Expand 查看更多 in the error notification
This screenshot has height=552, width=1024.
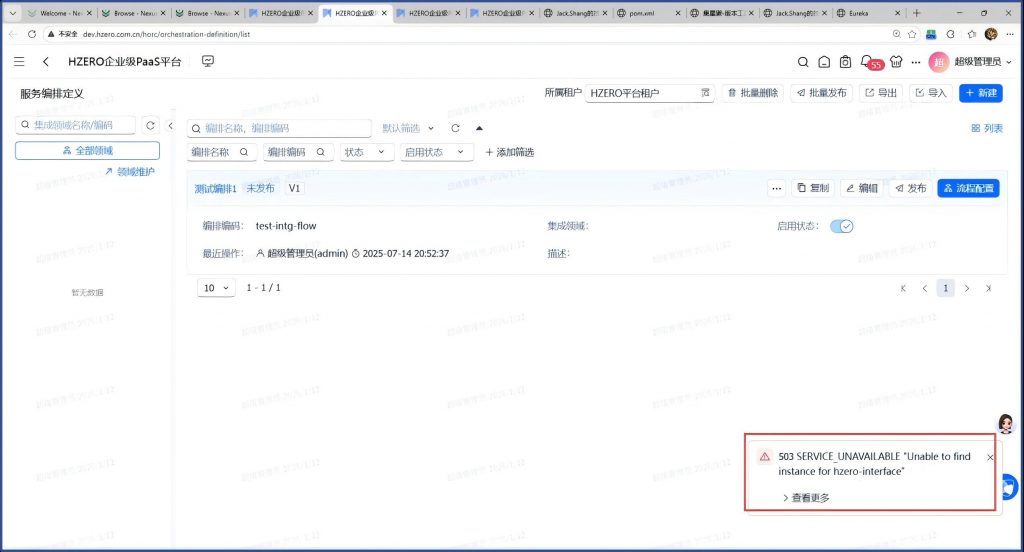pos(805,497)
